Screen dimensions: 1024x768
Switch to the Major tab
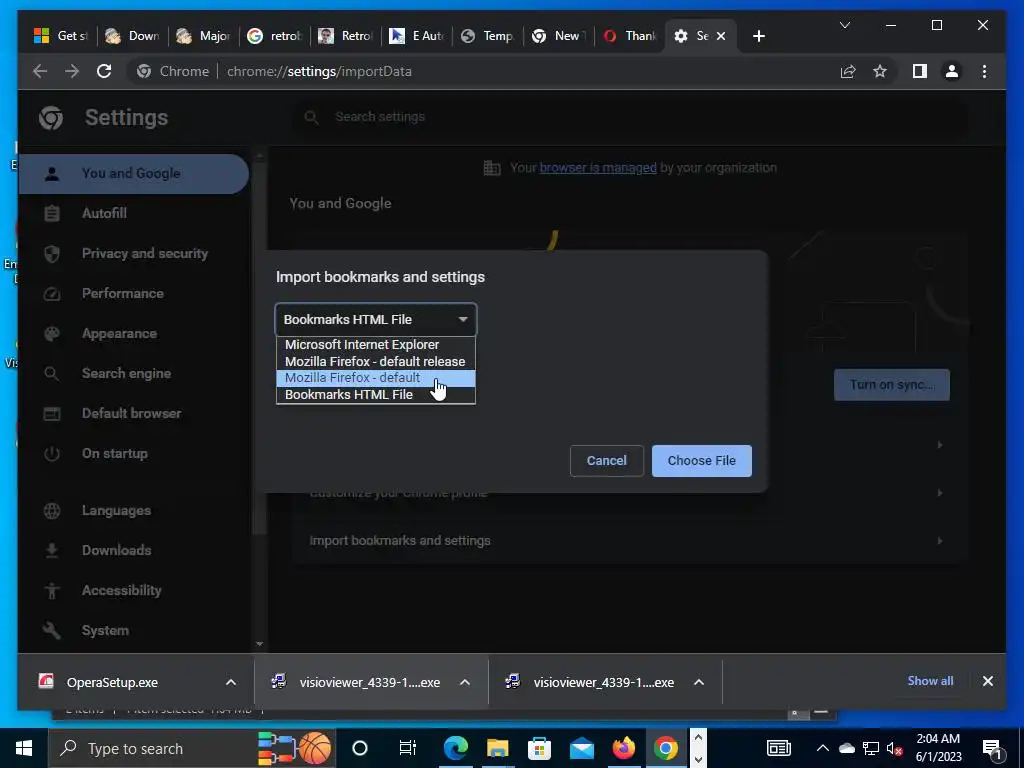204,36
